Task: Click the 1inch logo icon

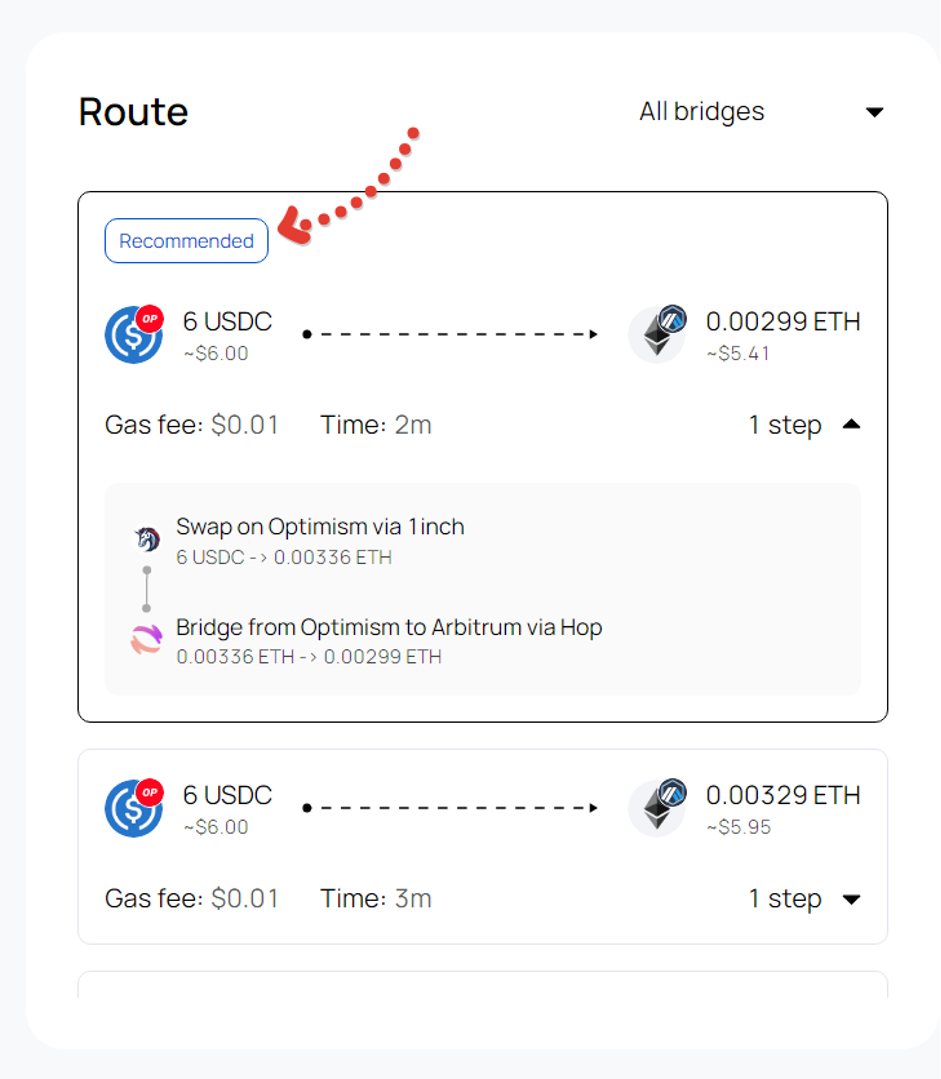Action: coord(147,539)
